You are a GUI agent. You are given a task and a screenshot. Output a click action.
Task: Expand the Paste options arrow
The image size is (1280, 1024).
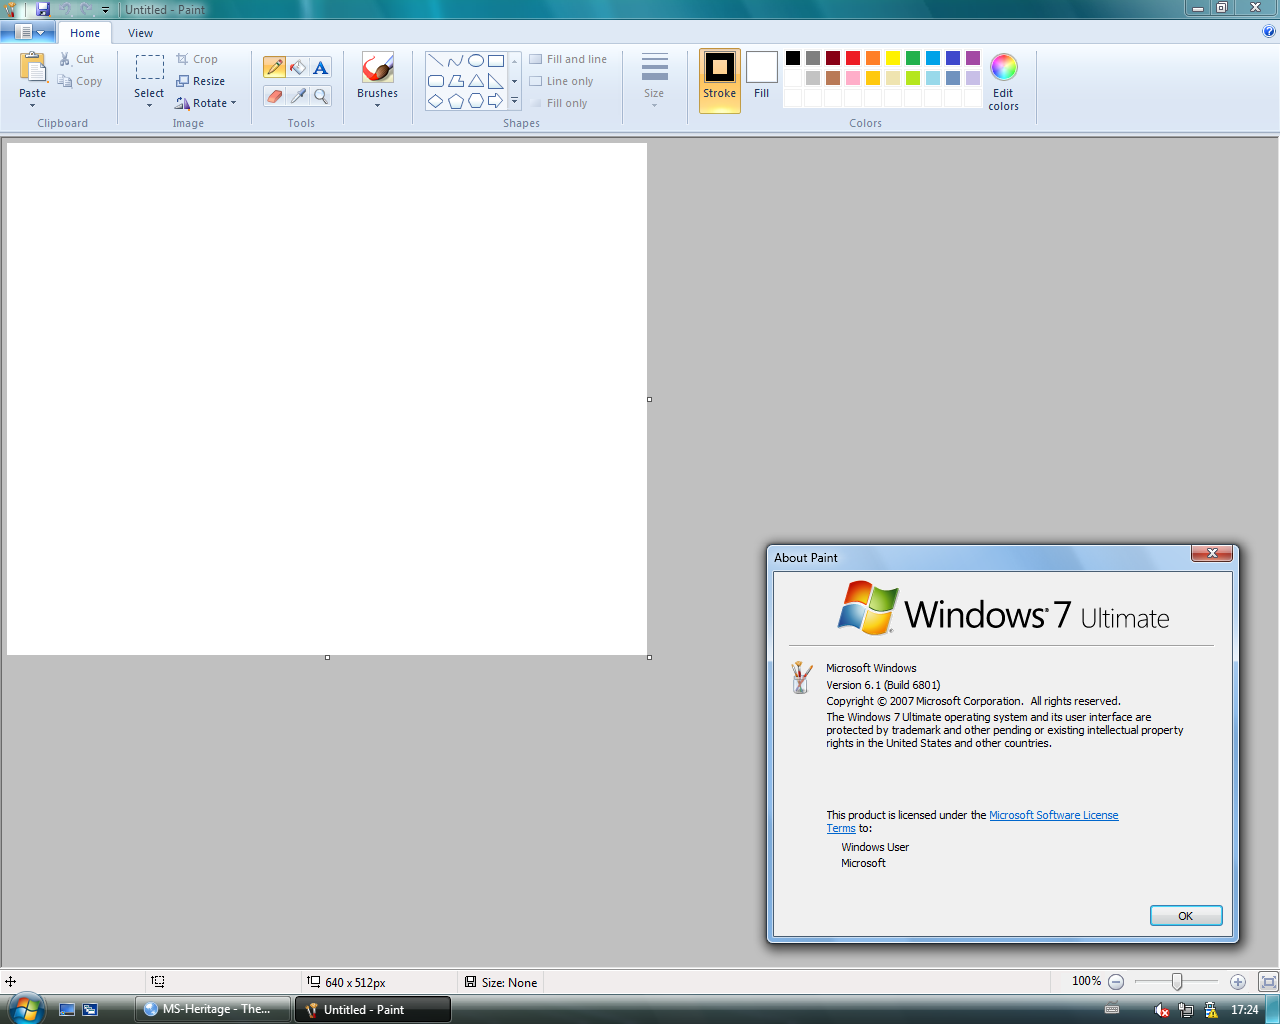coord(32,105)
